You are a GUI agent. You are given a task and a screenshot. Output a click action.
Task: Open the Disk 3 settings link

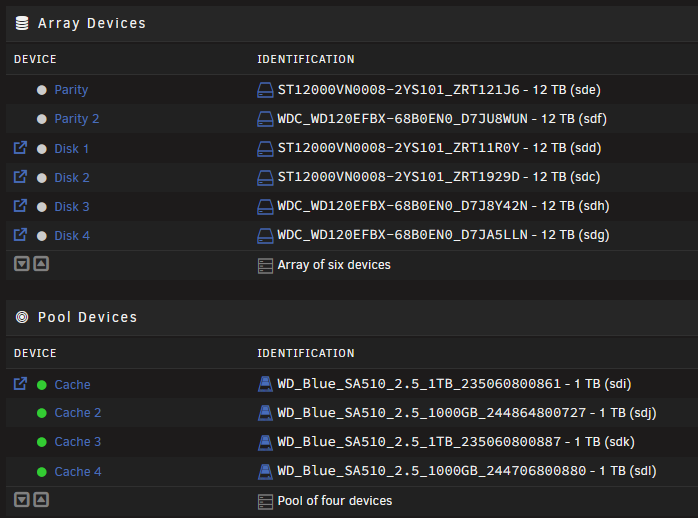coord(72,206)
